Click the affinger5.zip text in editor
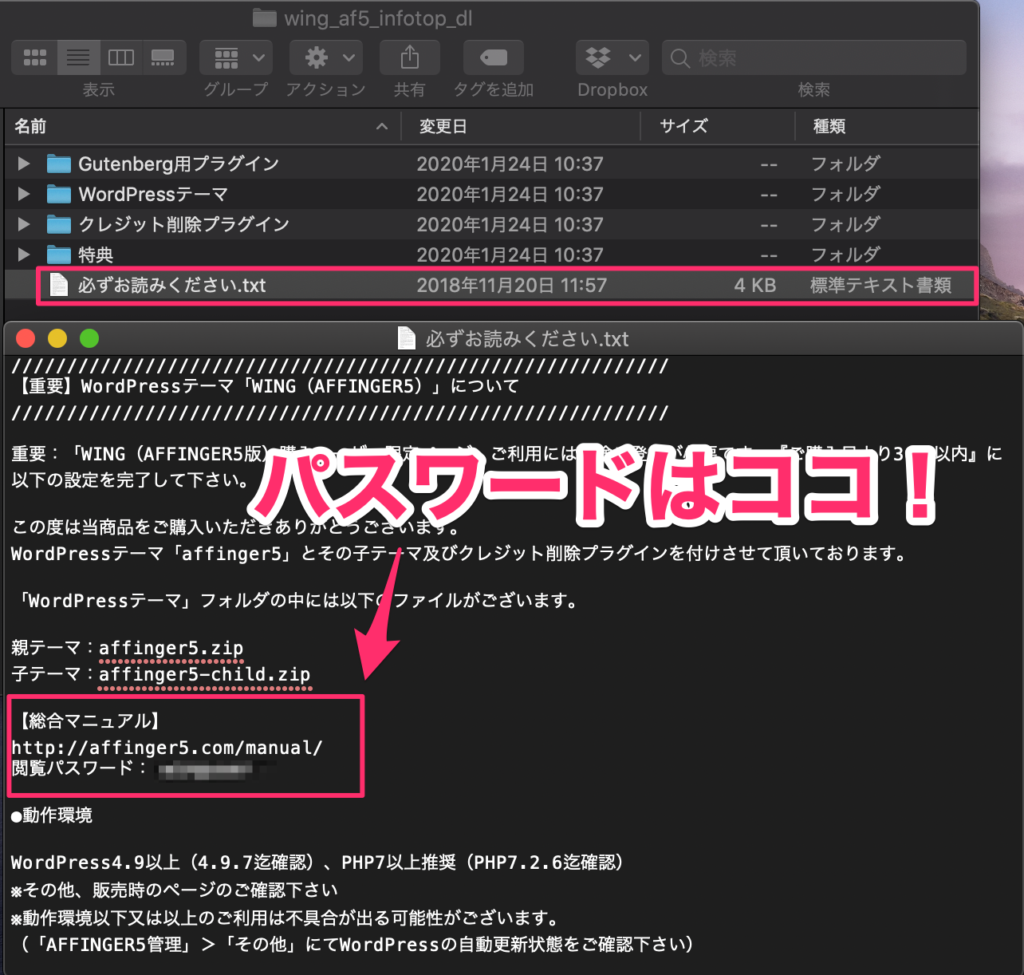Screen dimensions: 1024x975 (171, 648)
